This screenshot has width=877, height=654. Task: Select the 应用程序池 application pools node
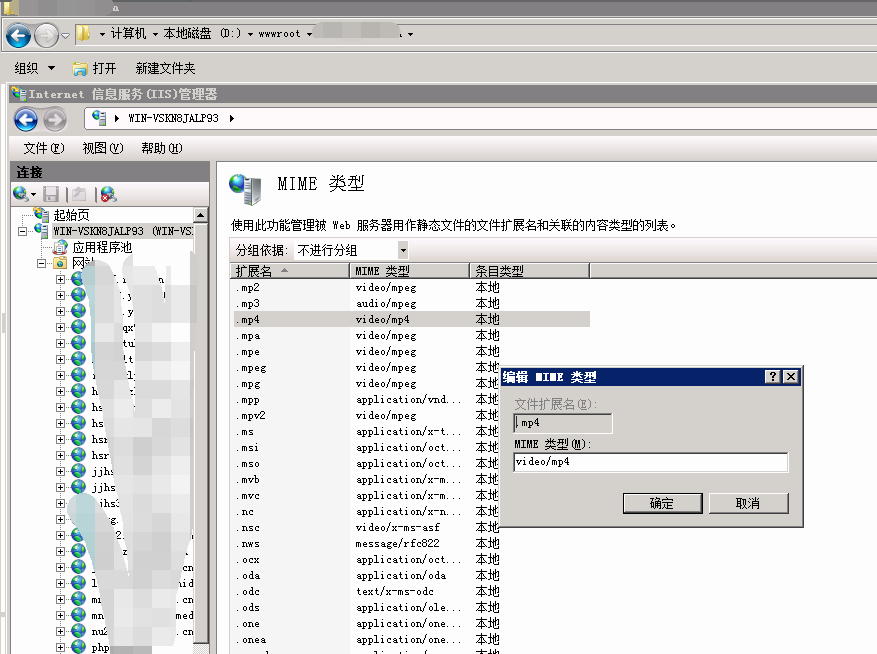pyautogui.click(x=101, y=247)
